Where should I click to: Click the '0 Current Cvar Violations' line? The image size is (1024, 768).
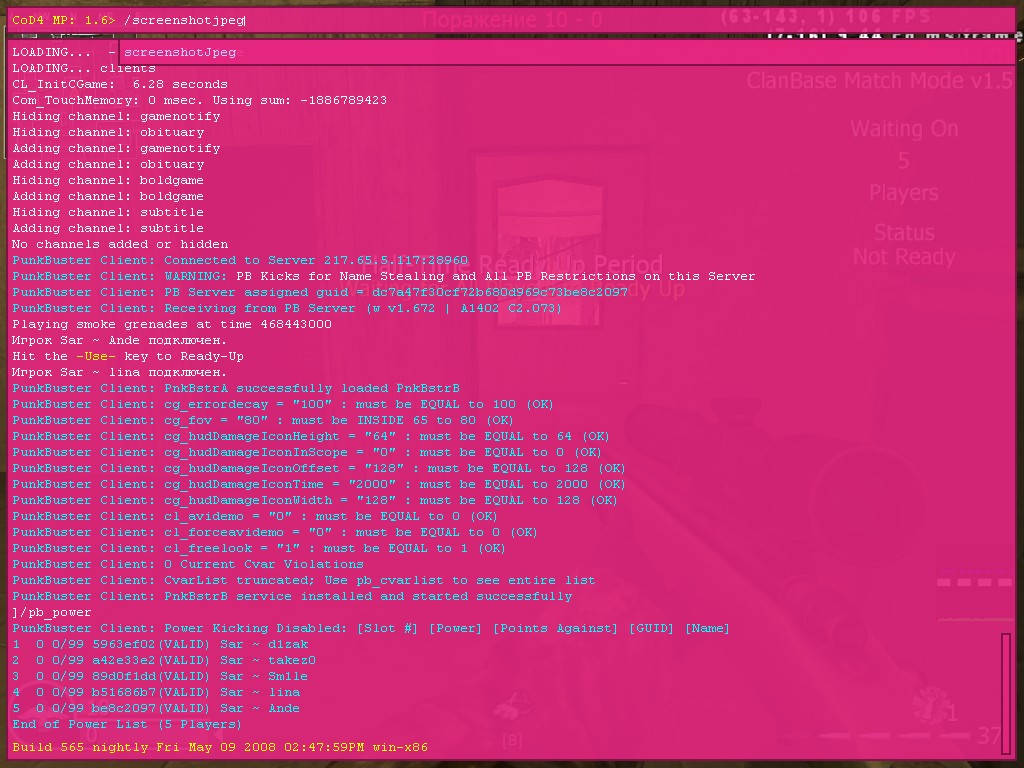[x=188, y=564]
